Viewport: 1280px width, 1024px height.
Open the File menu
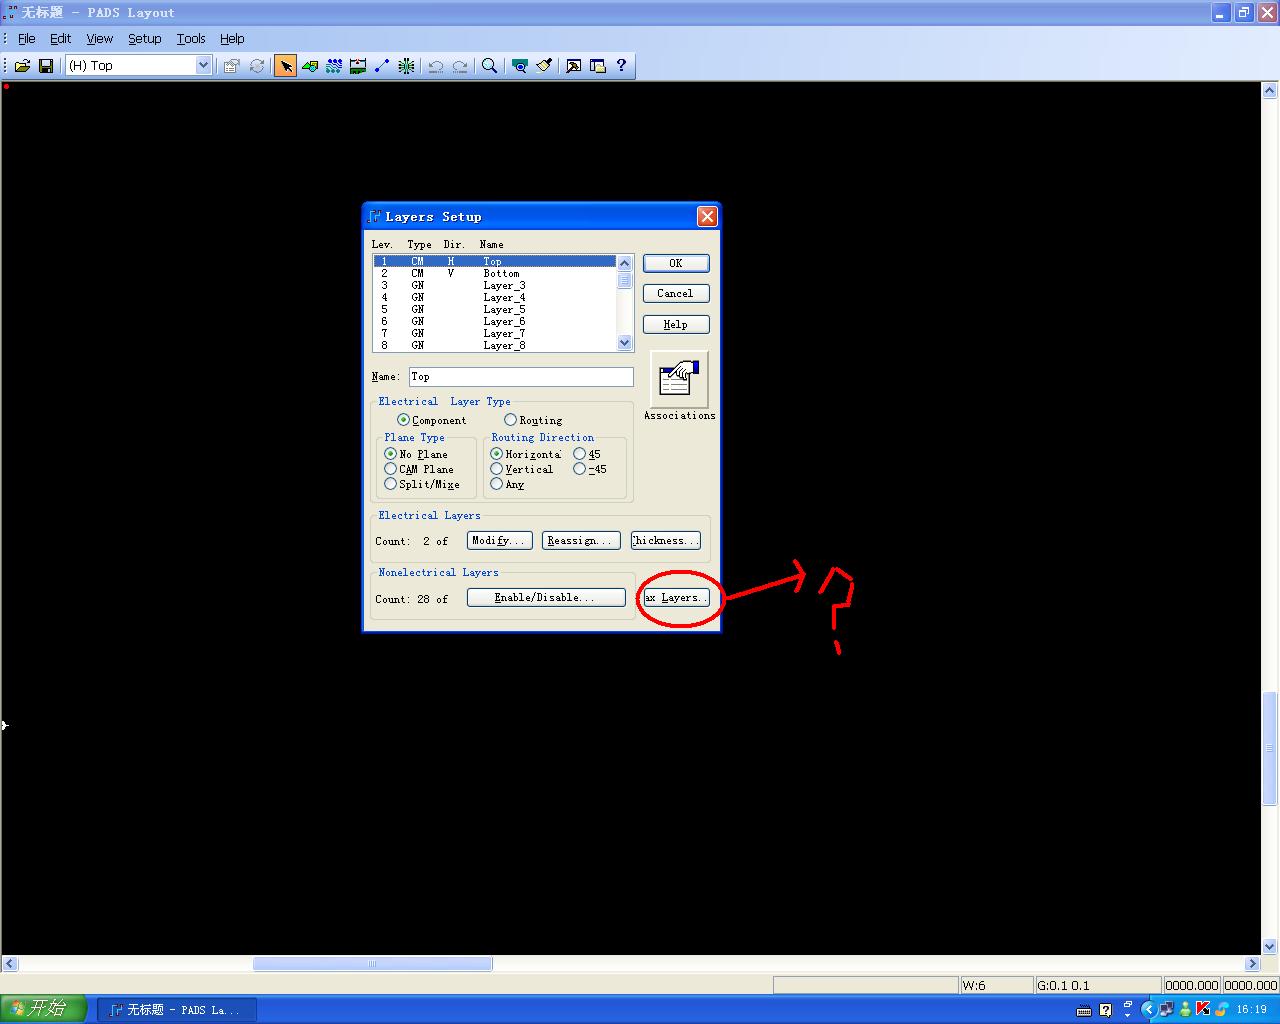[x=27, y=39]
